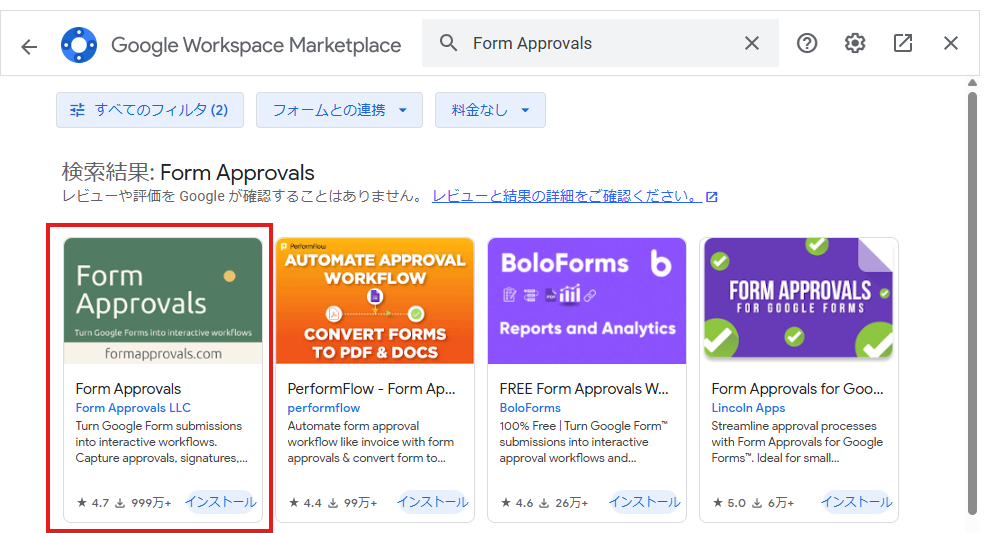Click the 26万+ download count
The width and height of the screenshot is (985, 533).
coord(564,503)
